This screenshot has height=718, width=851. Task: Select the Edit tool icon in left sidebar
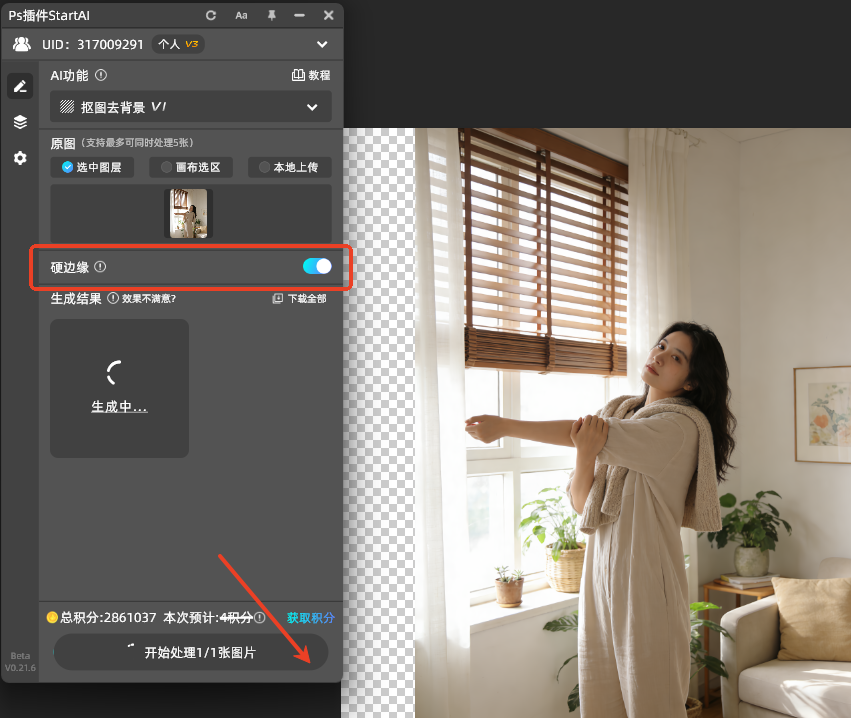(20, 86)
